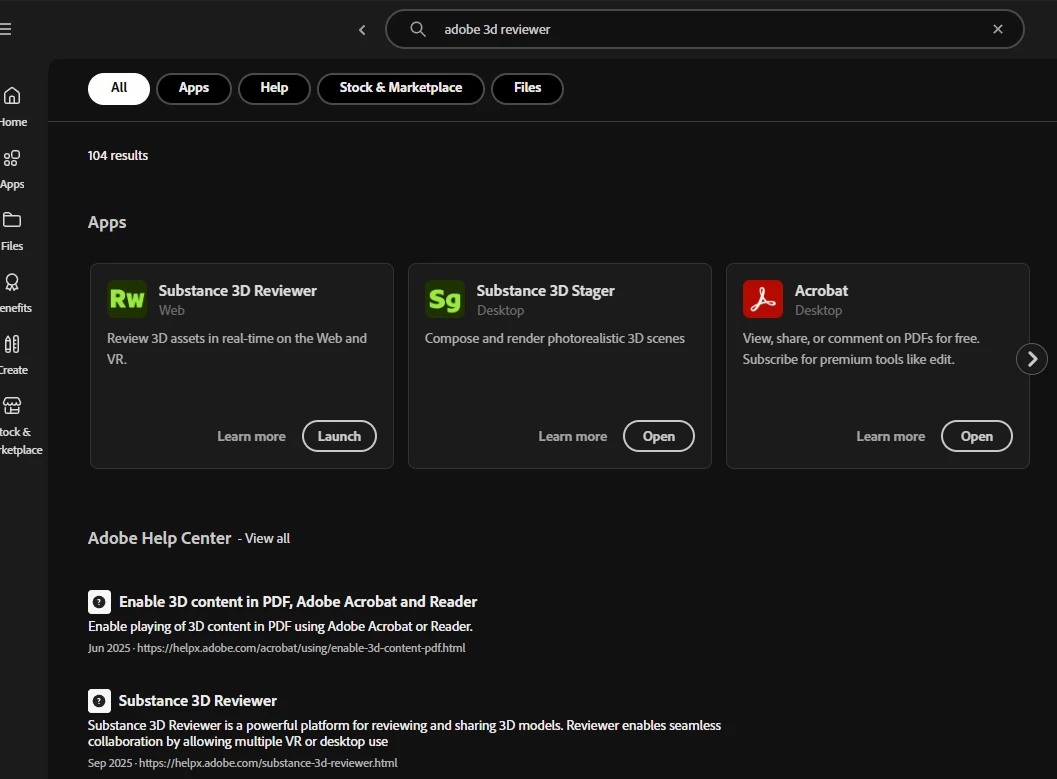Launch Substance 3D Reviewer

point(339,436)
